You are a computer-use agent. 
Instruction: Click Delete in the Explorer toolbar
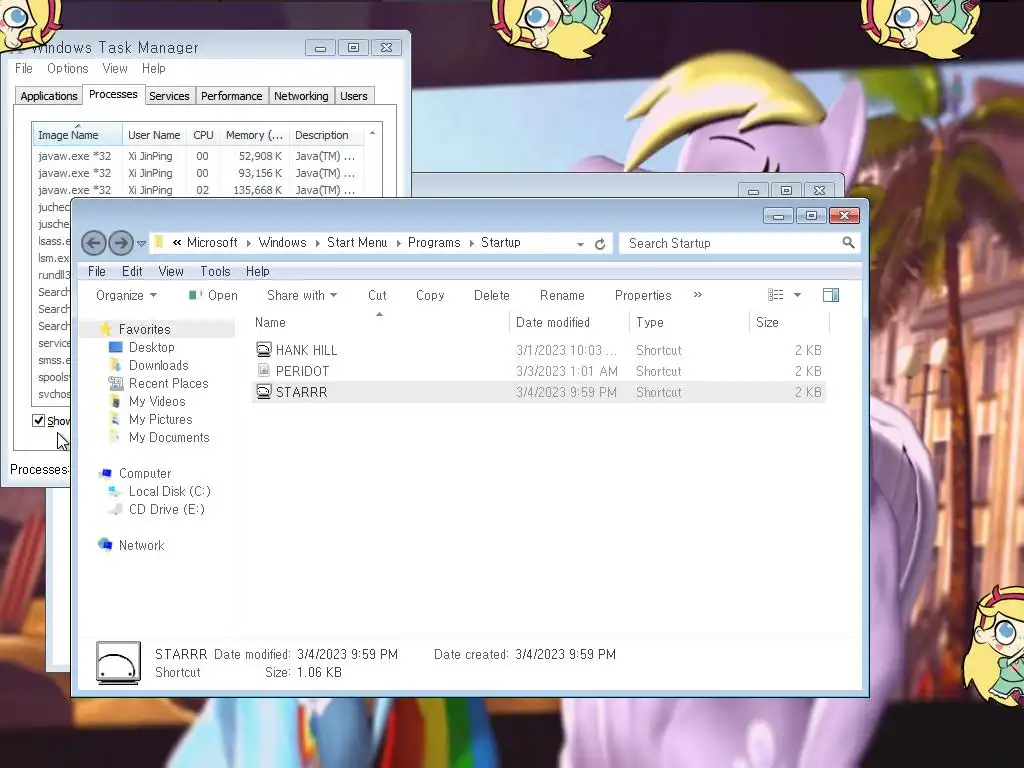(492, 295)
